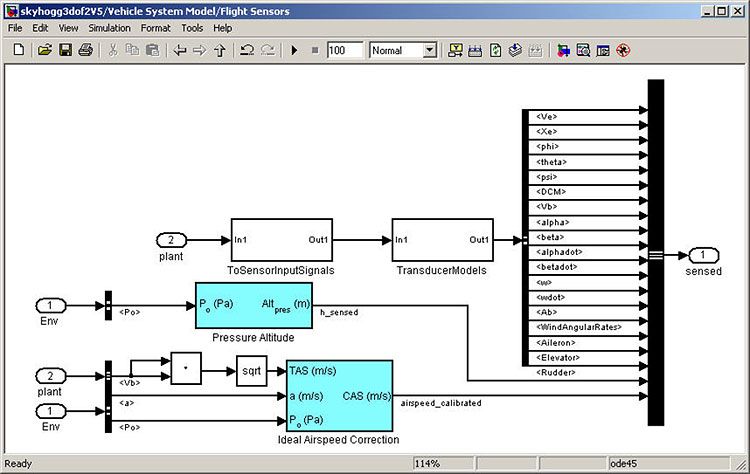Click the h_sensed signal label
Screen dimensions: 750x474
point(339,312)
